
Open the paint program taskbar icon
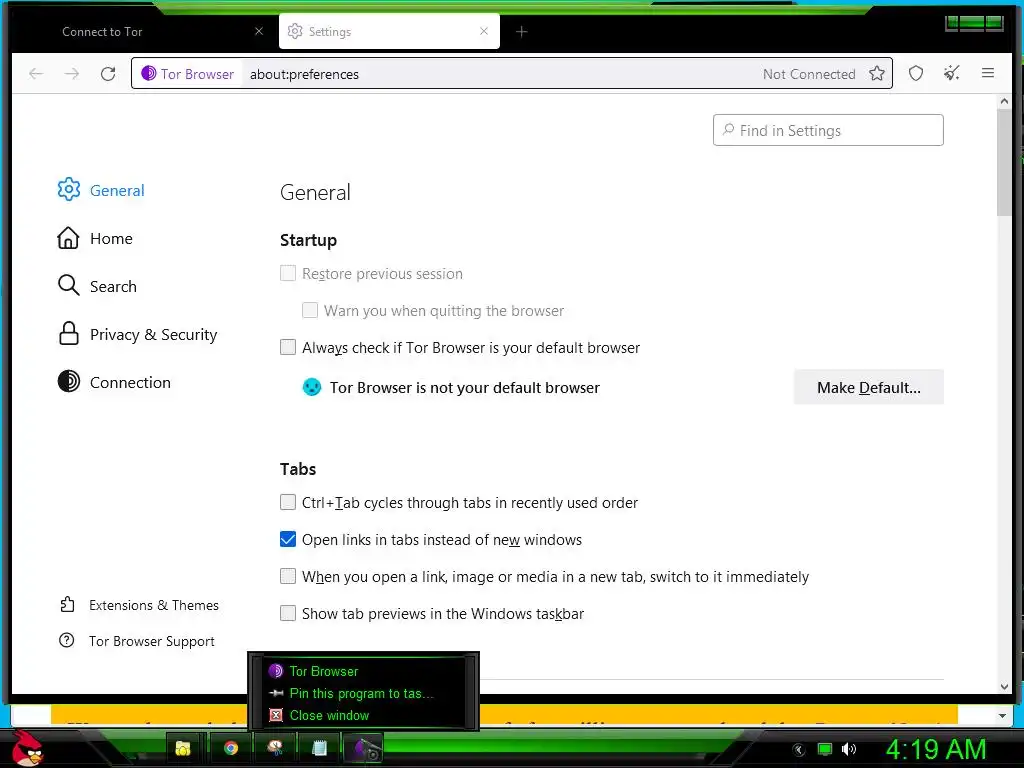tap(275, 748)
